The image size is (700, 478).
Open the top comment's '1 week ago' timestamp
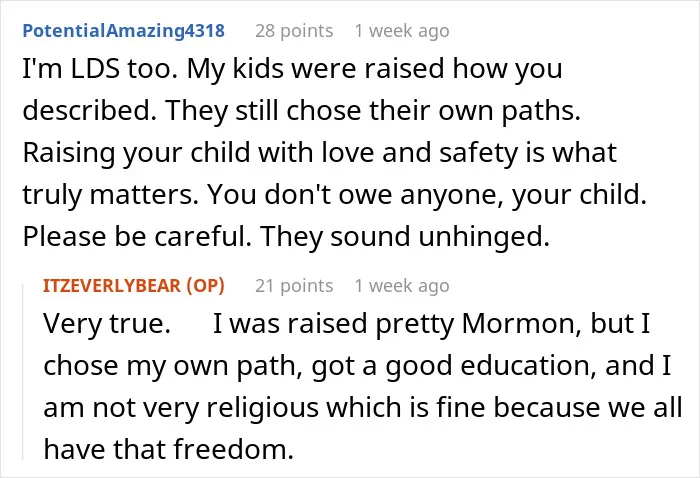[402, 31]
